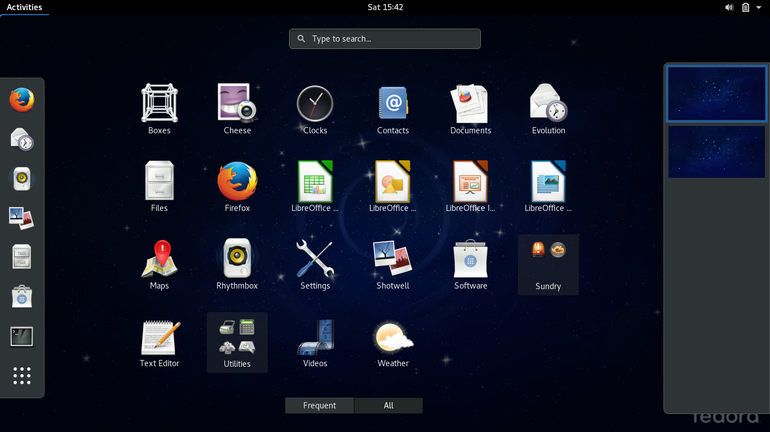The height and width of the screenshot is (432, 770).
Task: Open the Software store
Action: tap(470, 263)
